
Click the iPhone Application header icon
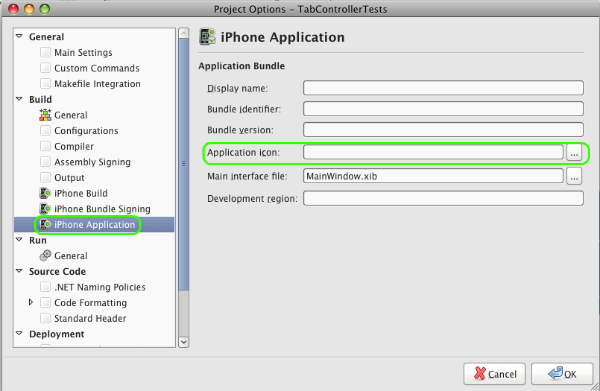[x=208, y=37]
